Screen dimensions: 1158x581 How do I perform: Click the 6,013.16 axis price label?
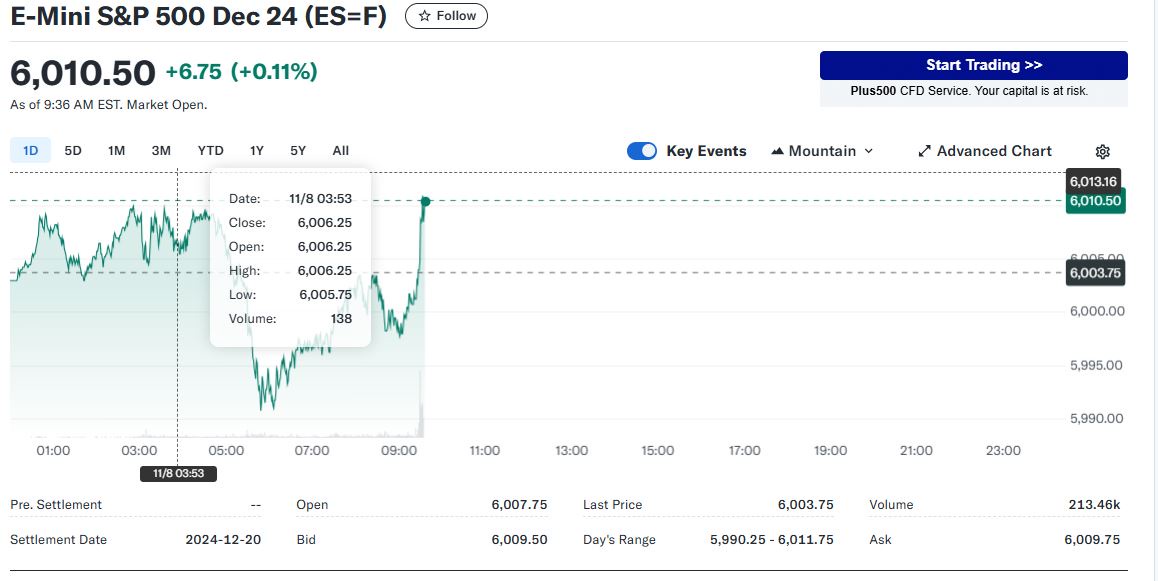[1094, 181]
